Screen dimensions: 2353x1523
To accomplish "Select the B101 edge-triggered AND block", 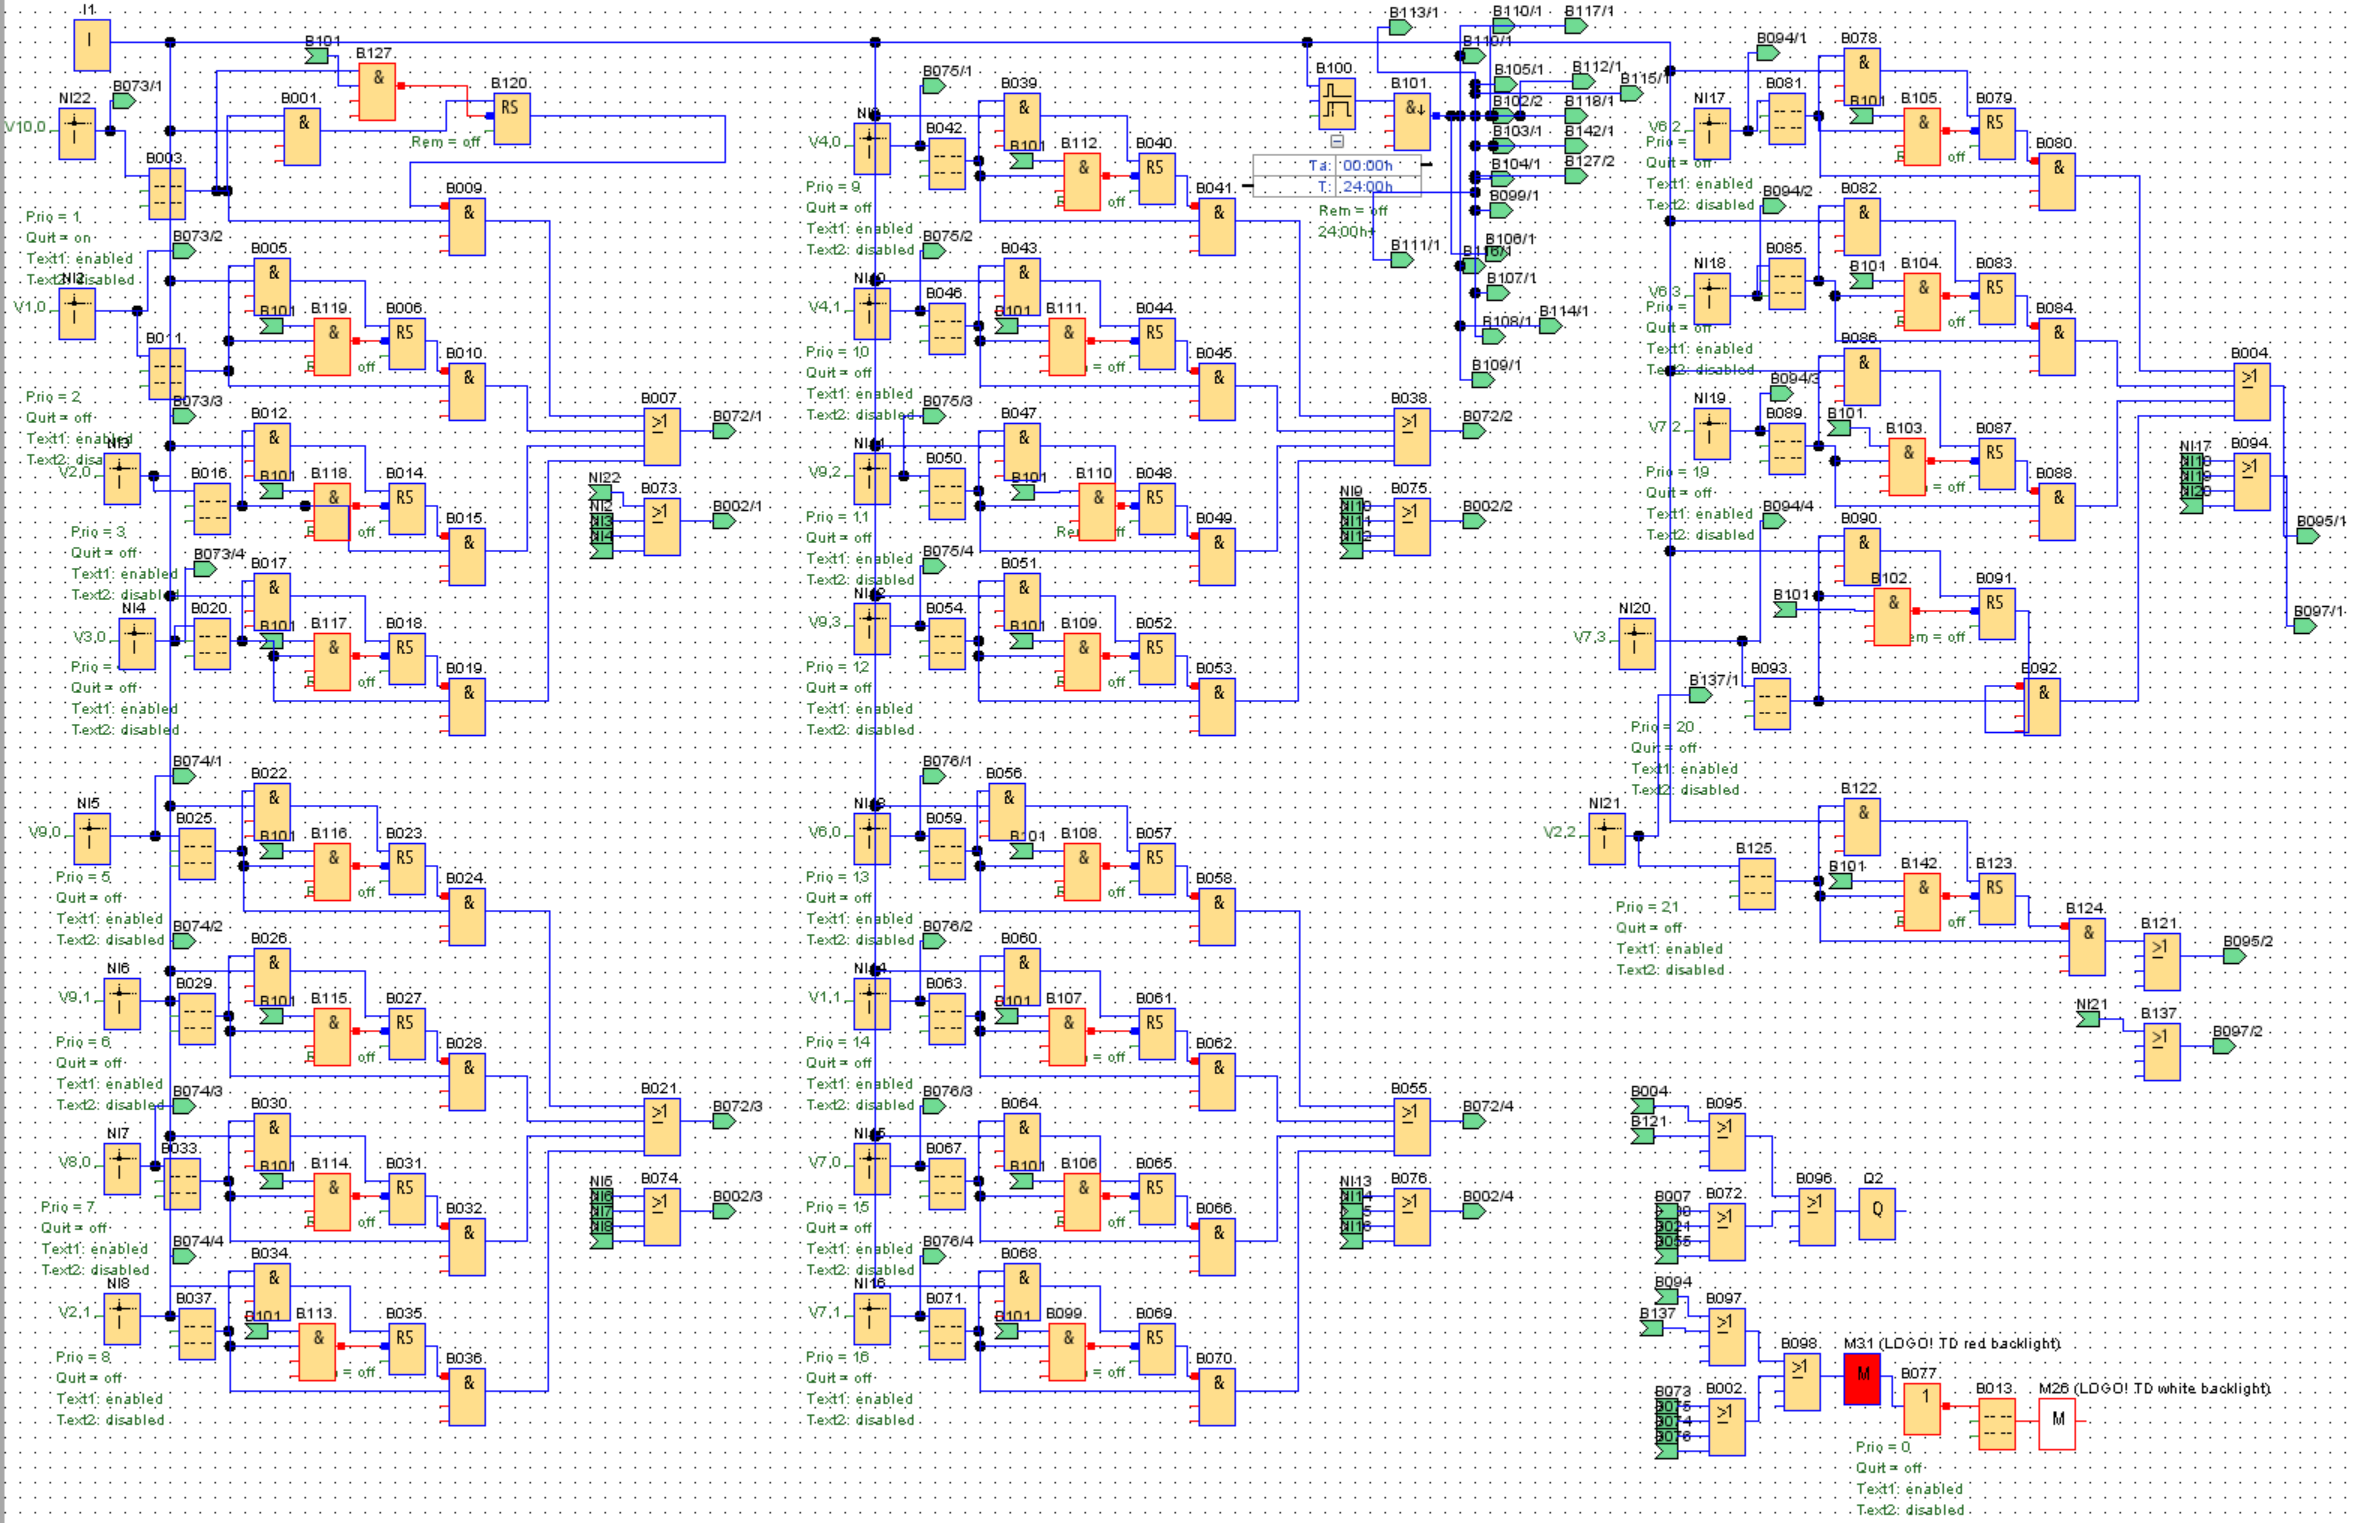I will (1412, 120).
